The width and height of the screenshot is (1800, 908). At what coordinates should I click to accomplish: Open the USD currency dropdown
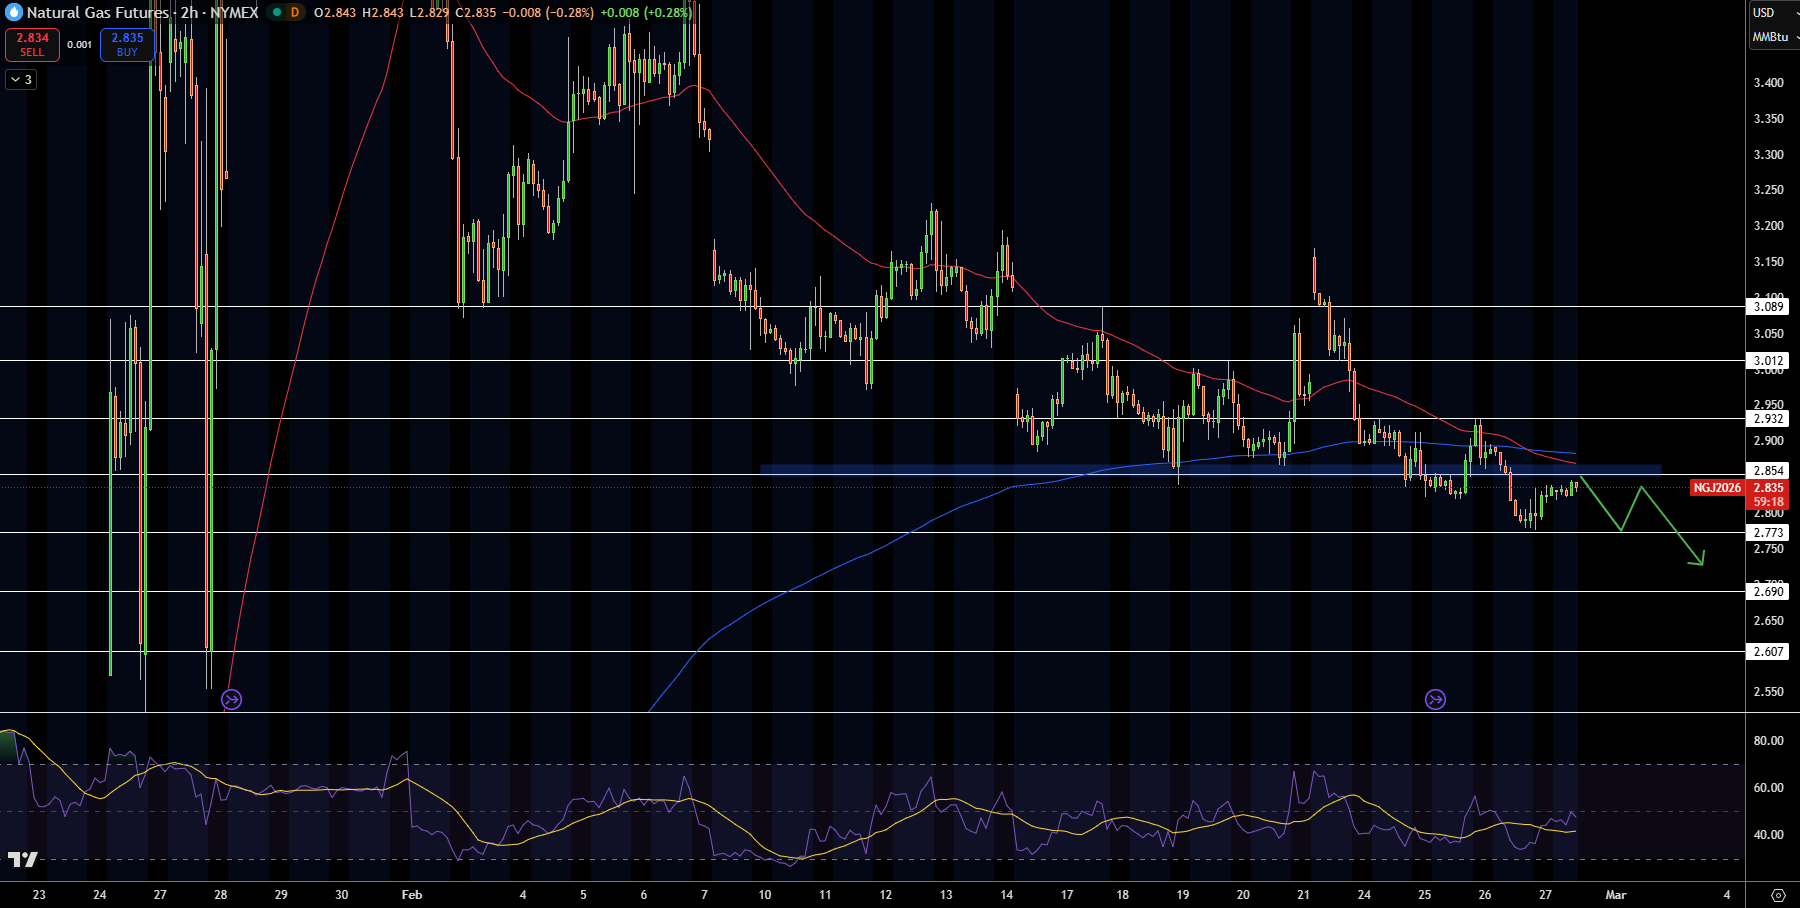point(1772,13)
